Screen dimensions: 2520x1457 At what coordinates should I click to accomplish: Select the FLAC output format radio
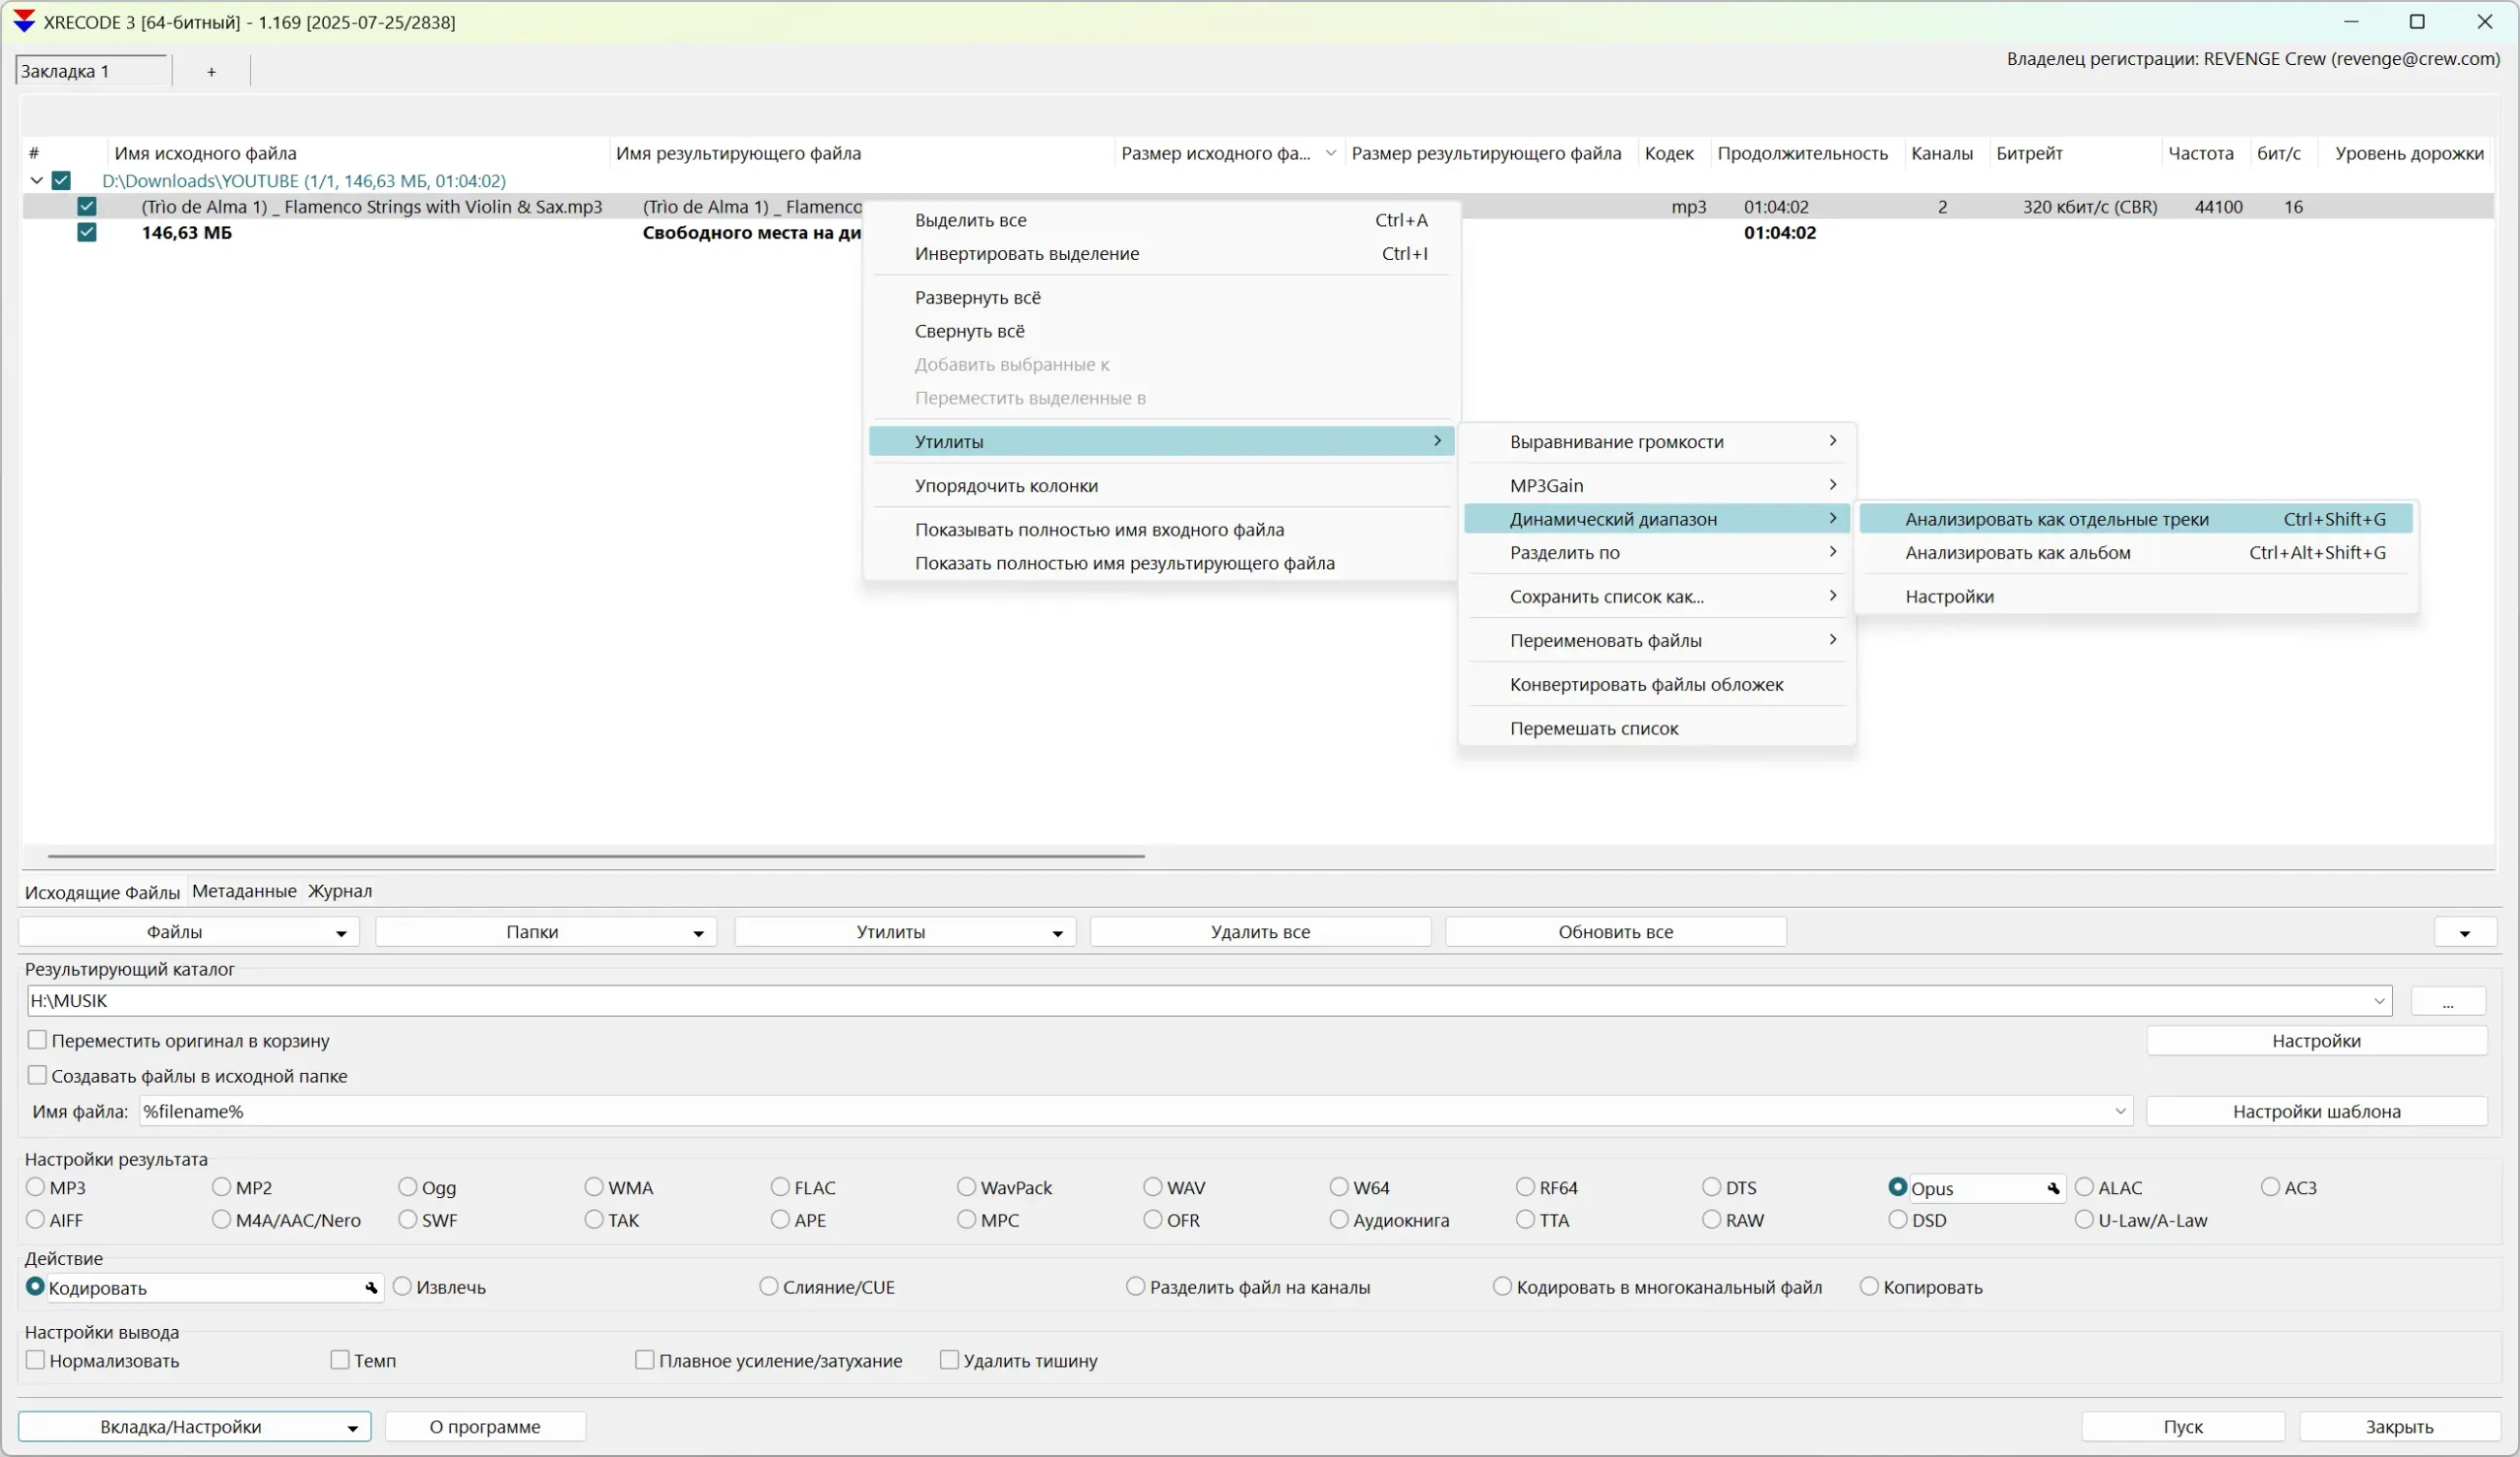pos(780,1187)
